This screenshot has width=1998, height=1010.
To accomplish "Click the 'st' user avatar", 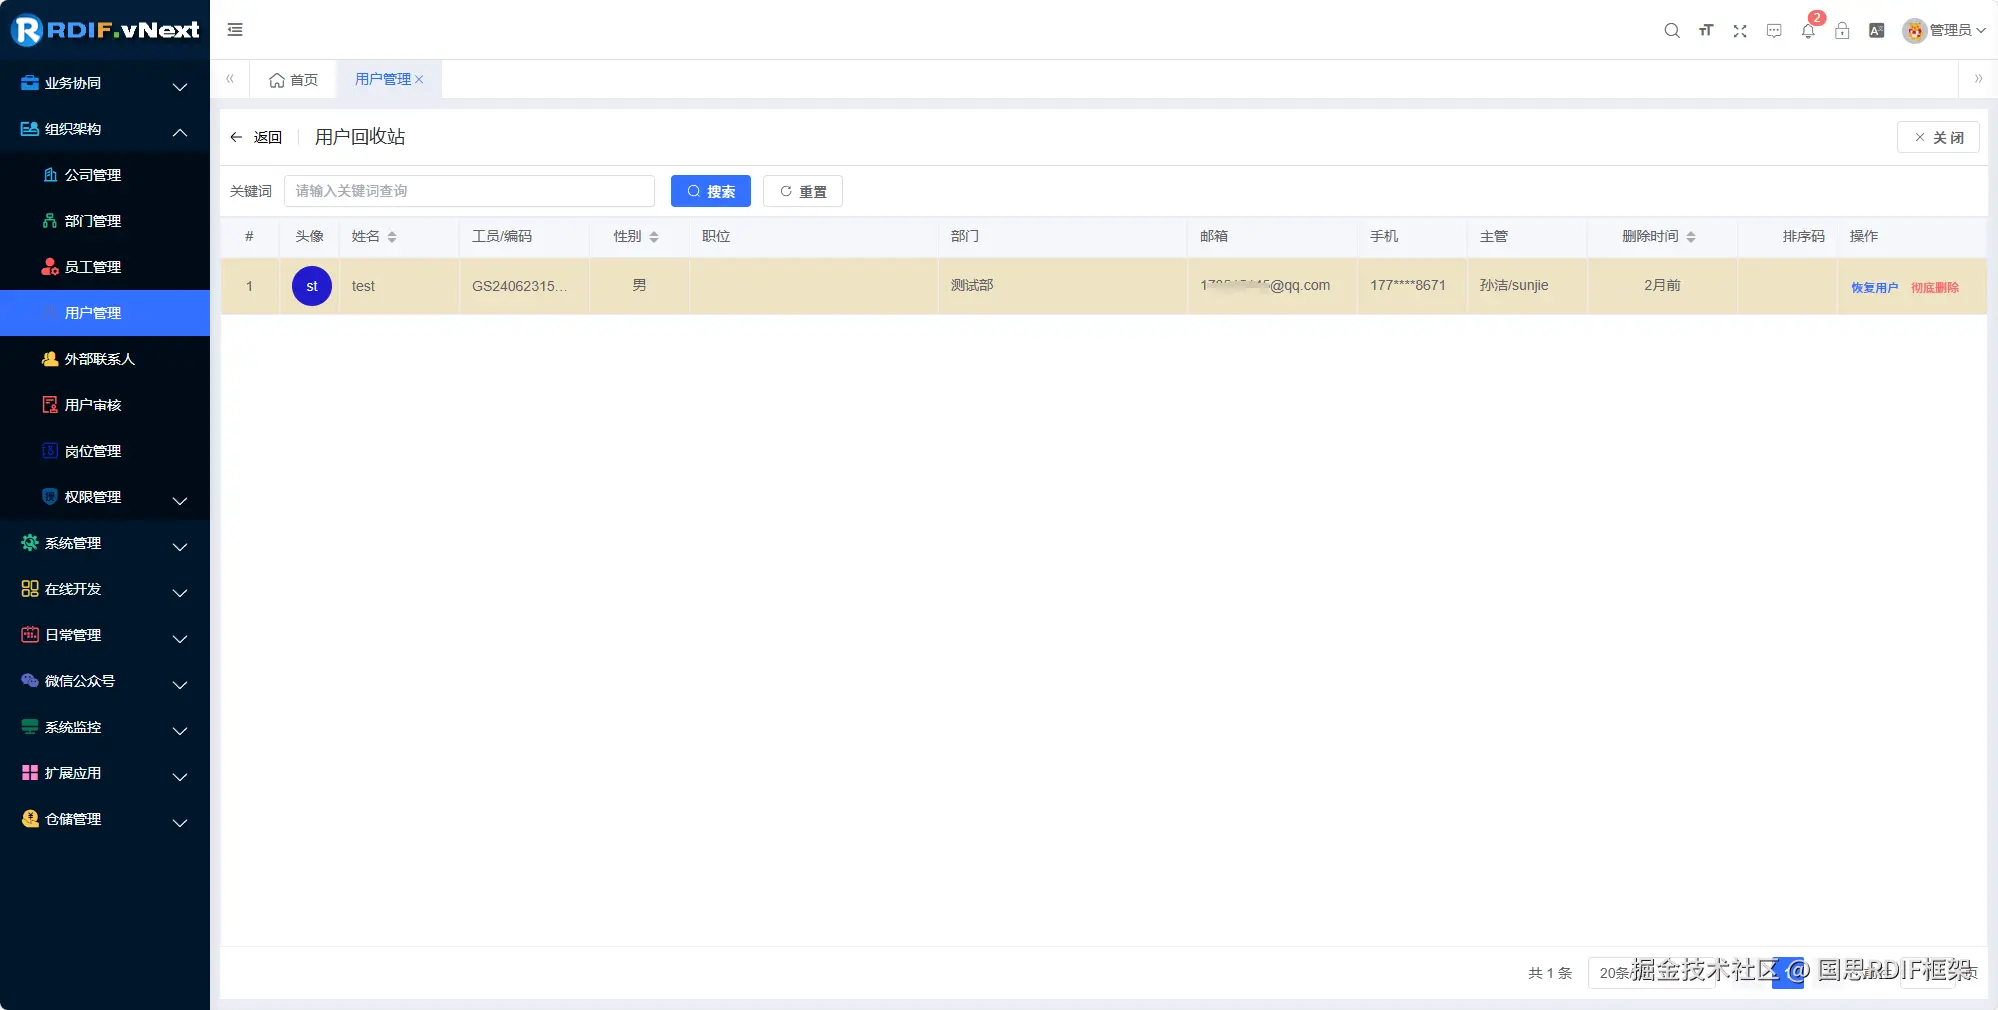I will click(312, 286).
